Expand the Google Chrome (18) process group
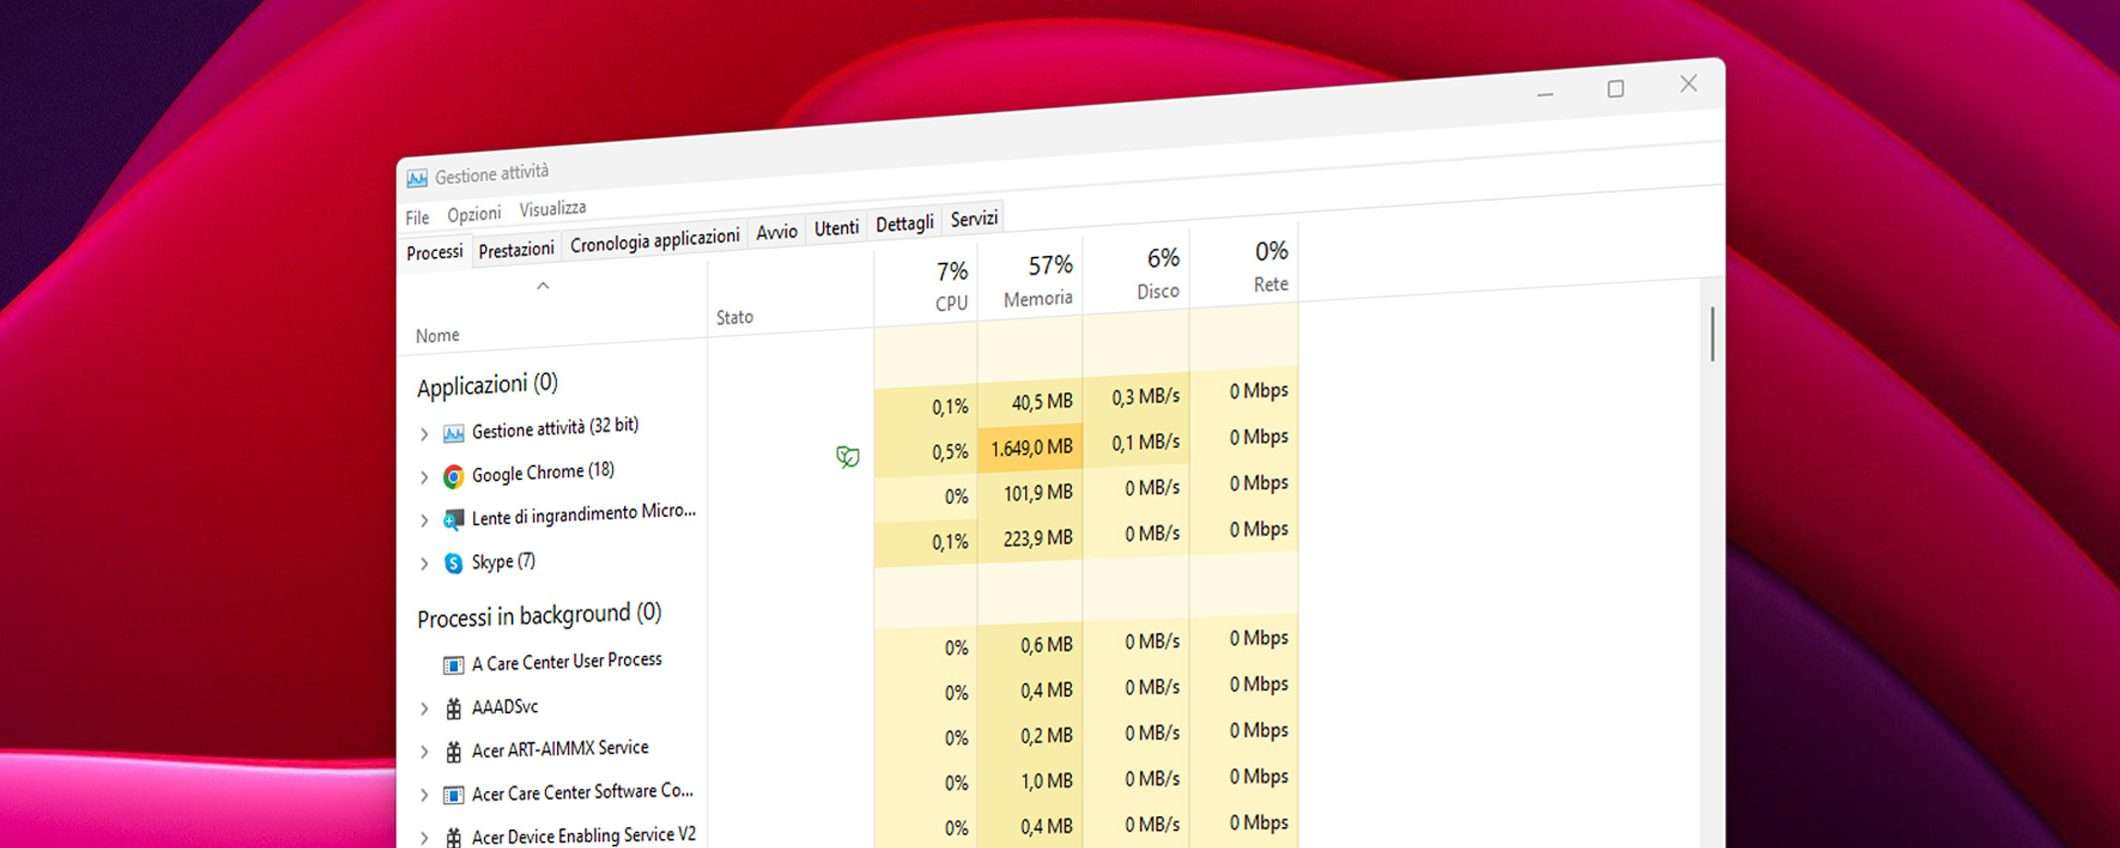 click(x=424, y=478)
